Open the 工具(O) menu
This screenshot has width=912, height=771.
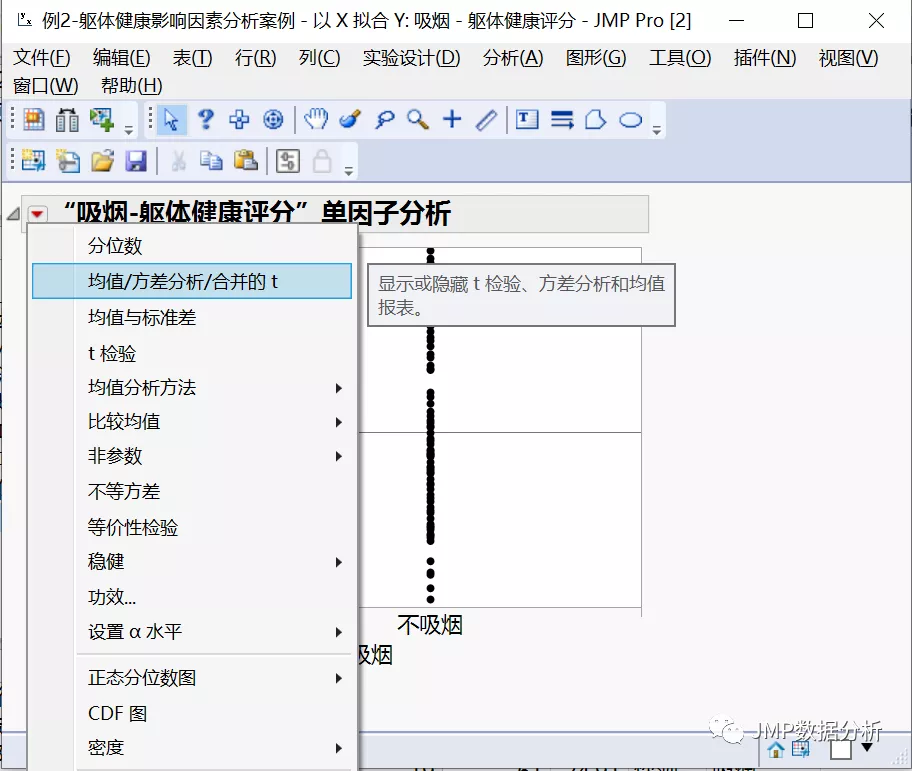pyautogui.click(x=680, y=58)
